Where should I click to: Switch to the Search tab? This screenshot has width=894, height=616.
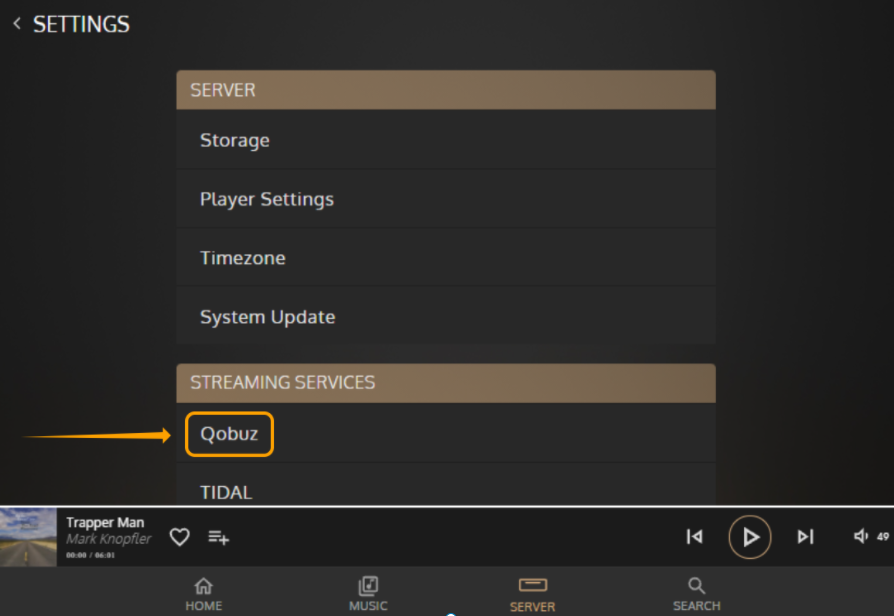pyautogui.click(x=697, y=594)
